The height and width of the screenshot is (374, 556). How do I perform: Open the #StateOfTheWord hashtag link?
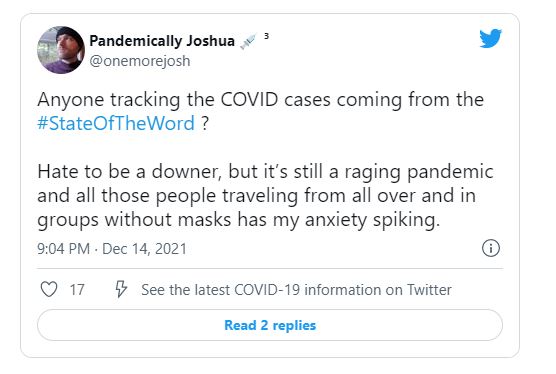pyautogui.click(x=116, y=123)
